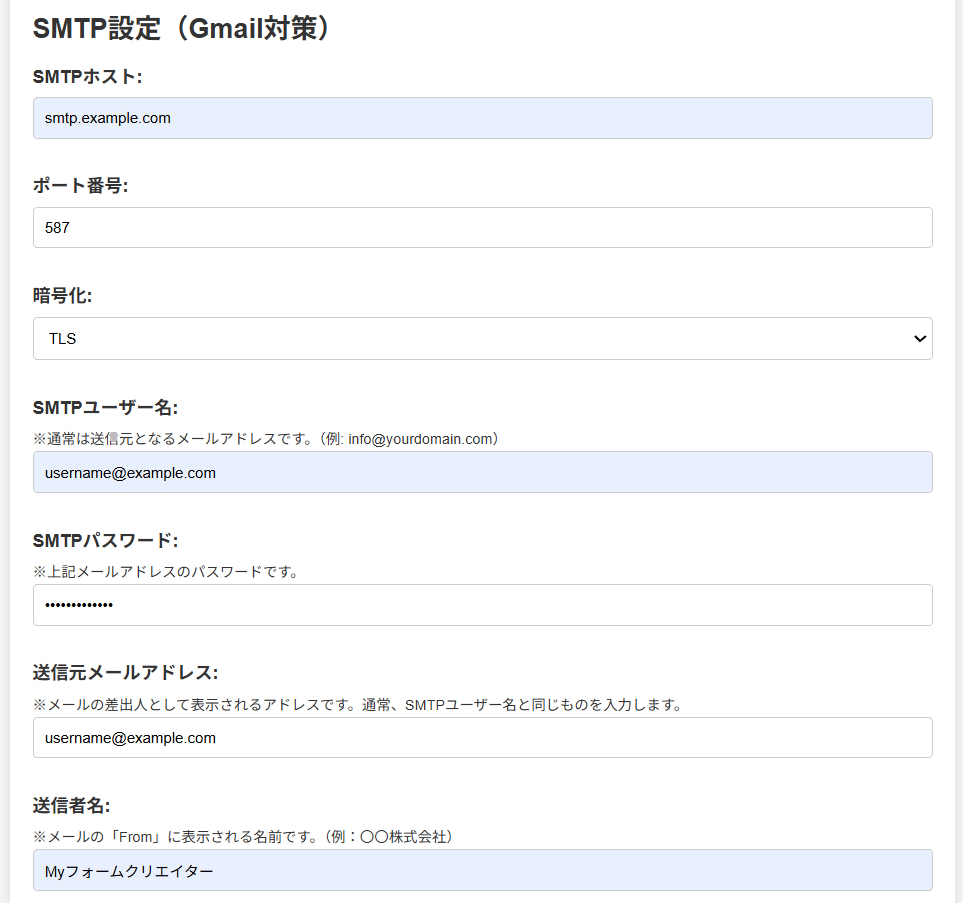Screen dimensions: 963x903
Task: Click the chevron arrow of the 暗号化 select
Action: 920,339
